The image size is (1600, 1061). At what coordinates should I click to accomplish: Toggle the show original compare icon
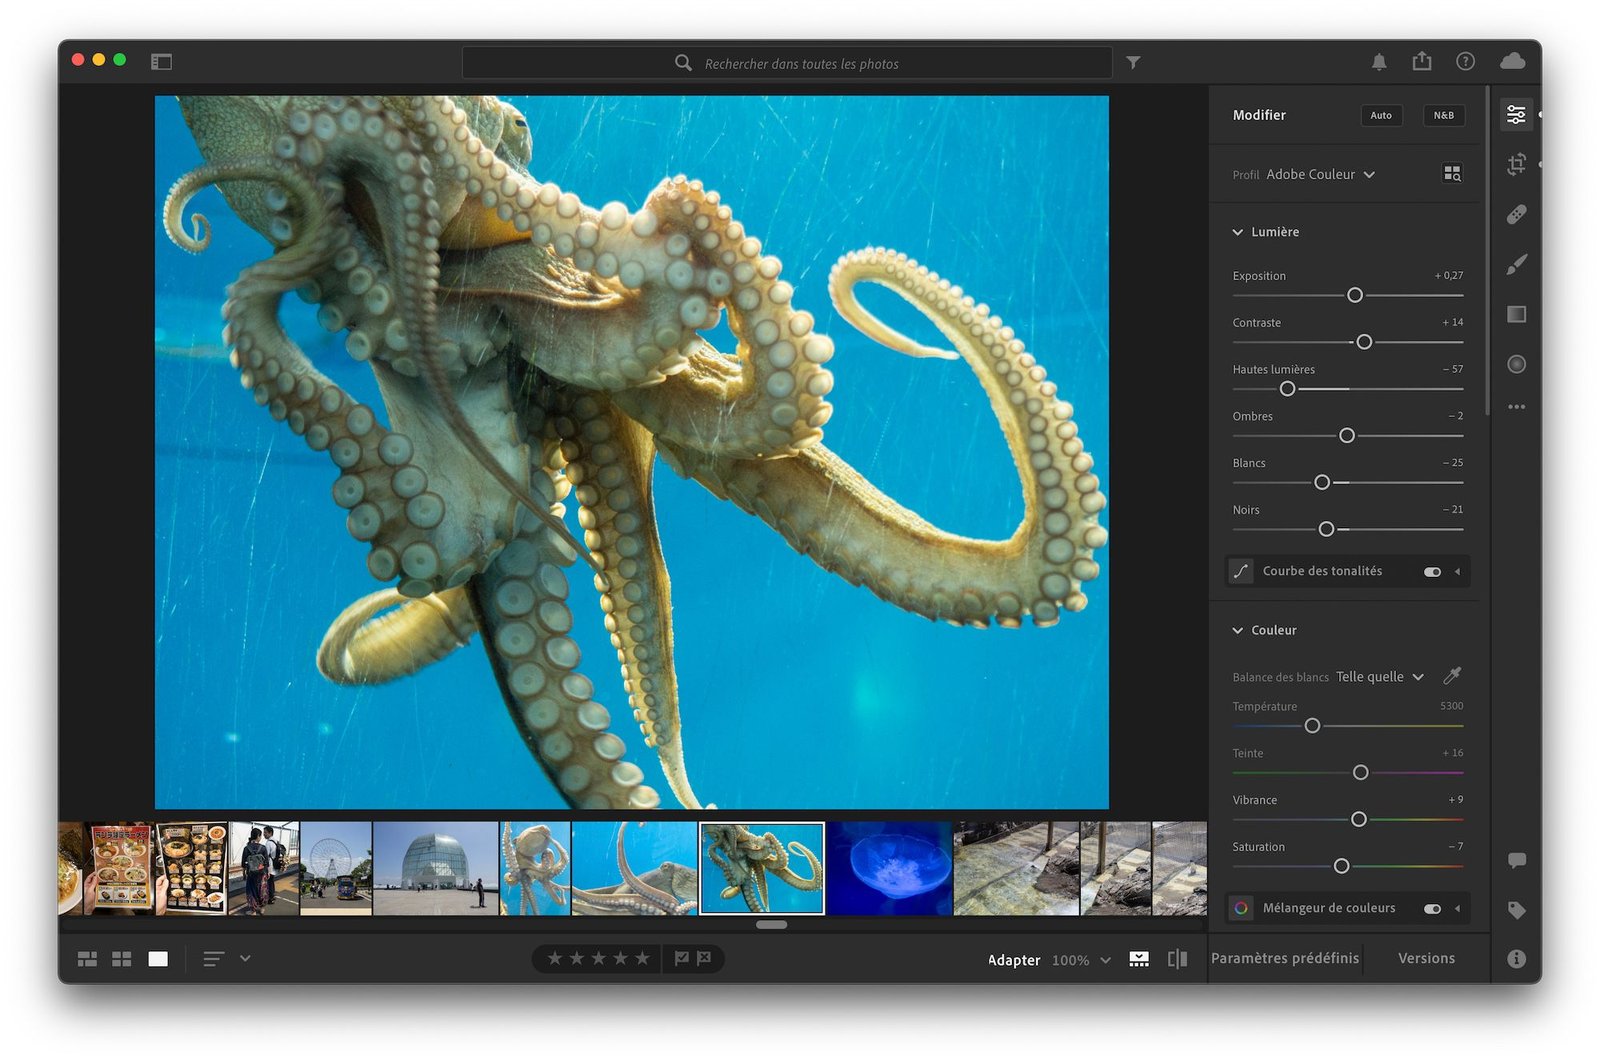tap(1177, 959)
